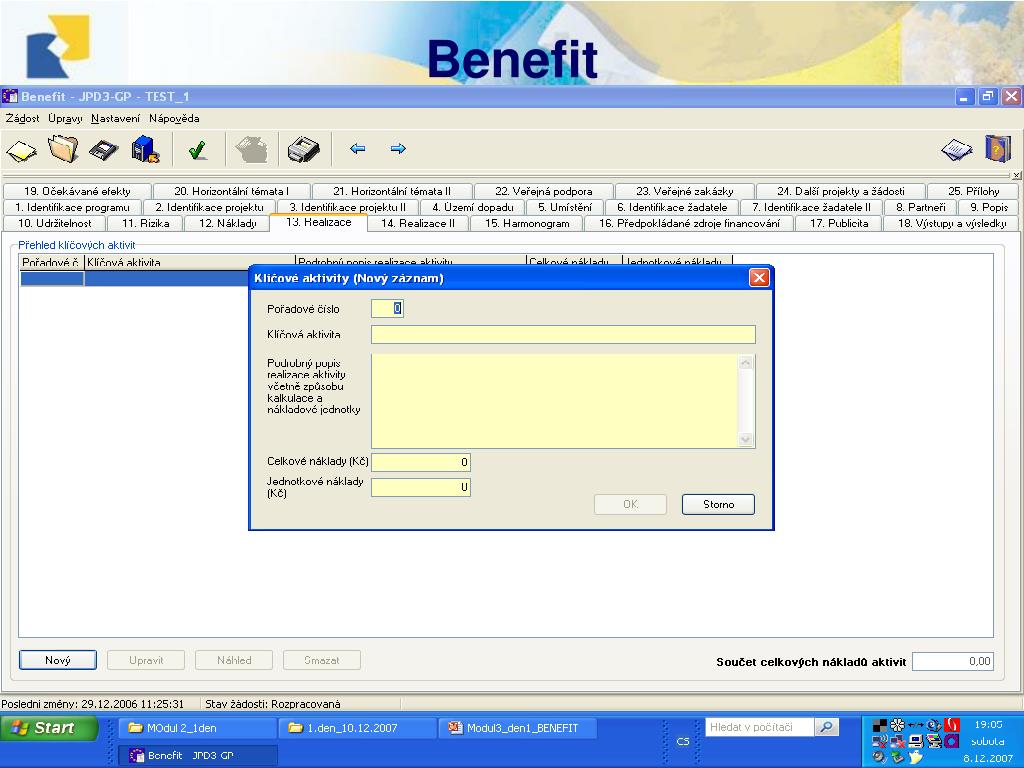Screen dimensions: 1024x768
Task: Click the Nový button
Action: (x=57, y=660)
